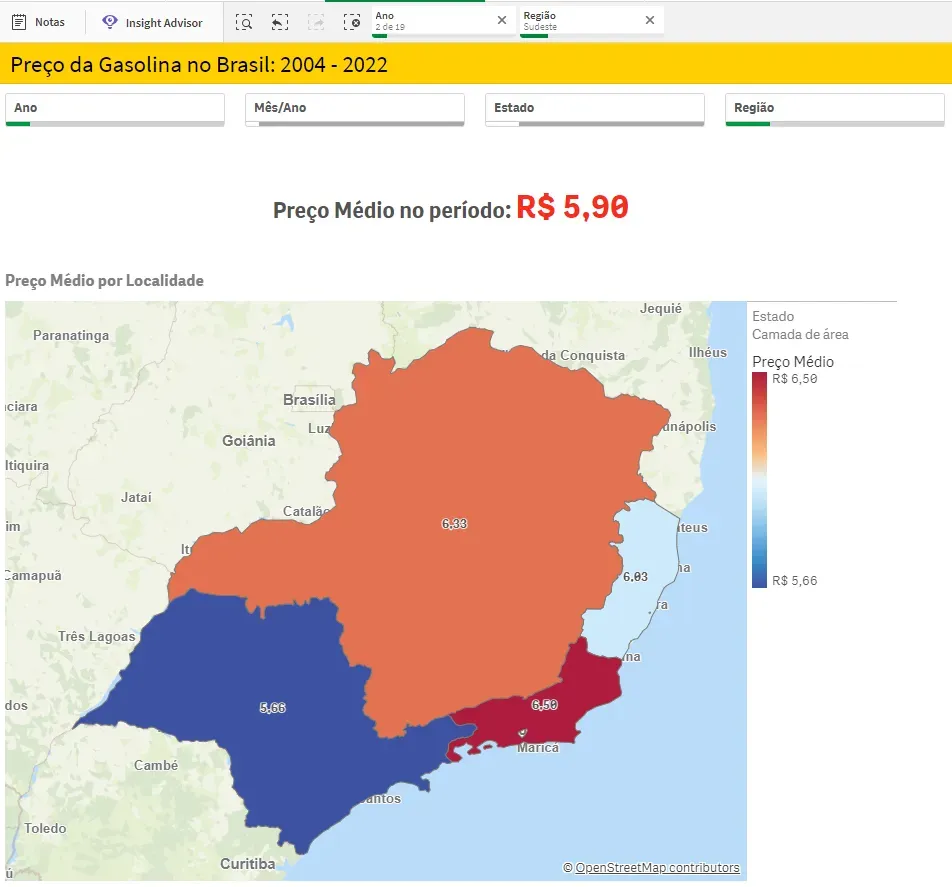Open the Estado filter pane
Viewport: 952px width, 887px height.
click(x=593, y=108)
